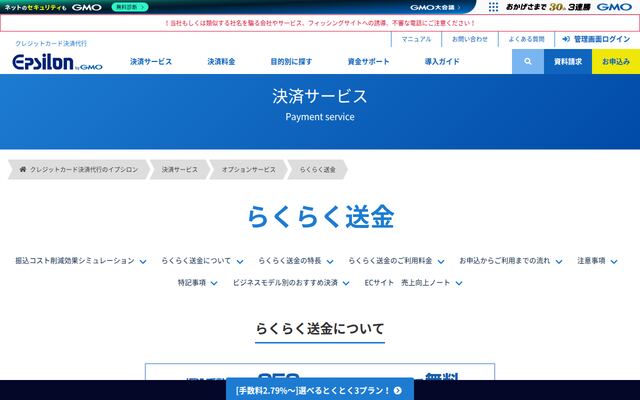Go to クレジットカード決済代行のイプシロン breadcrumb
Viewport: 640px width, 400px height.
(79, 169)
